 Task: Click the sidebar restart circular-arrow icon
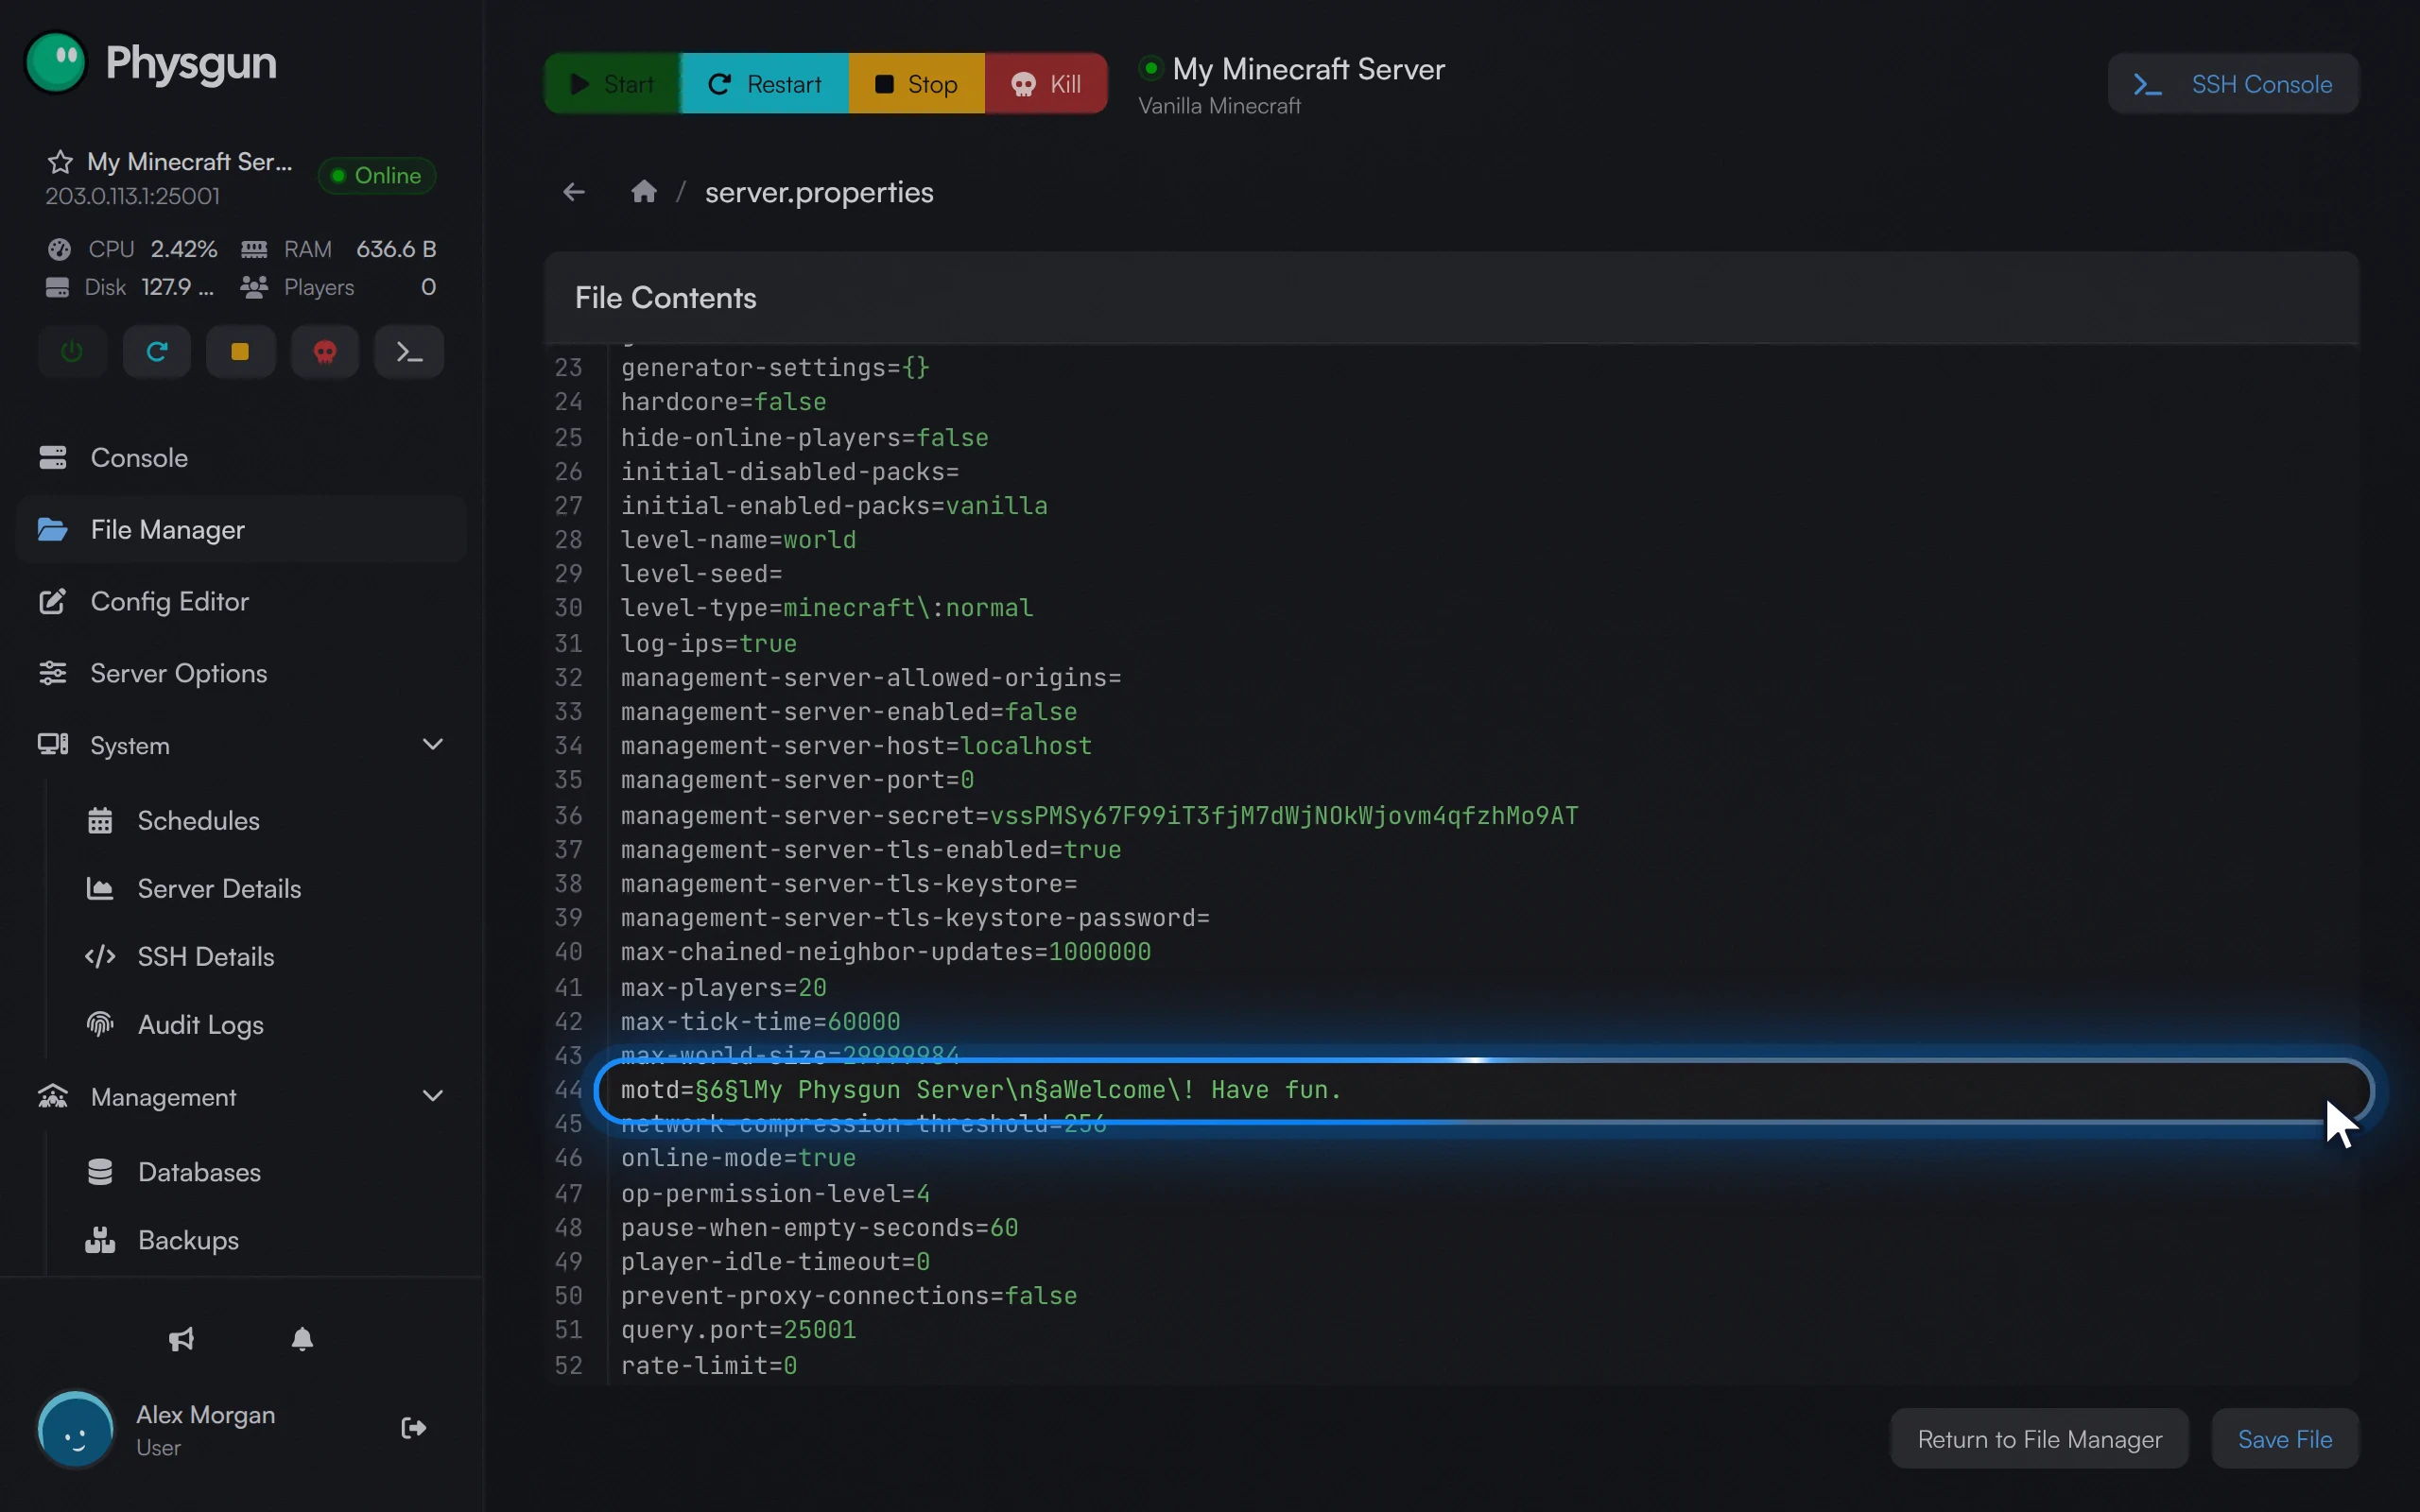pos(157,352)
